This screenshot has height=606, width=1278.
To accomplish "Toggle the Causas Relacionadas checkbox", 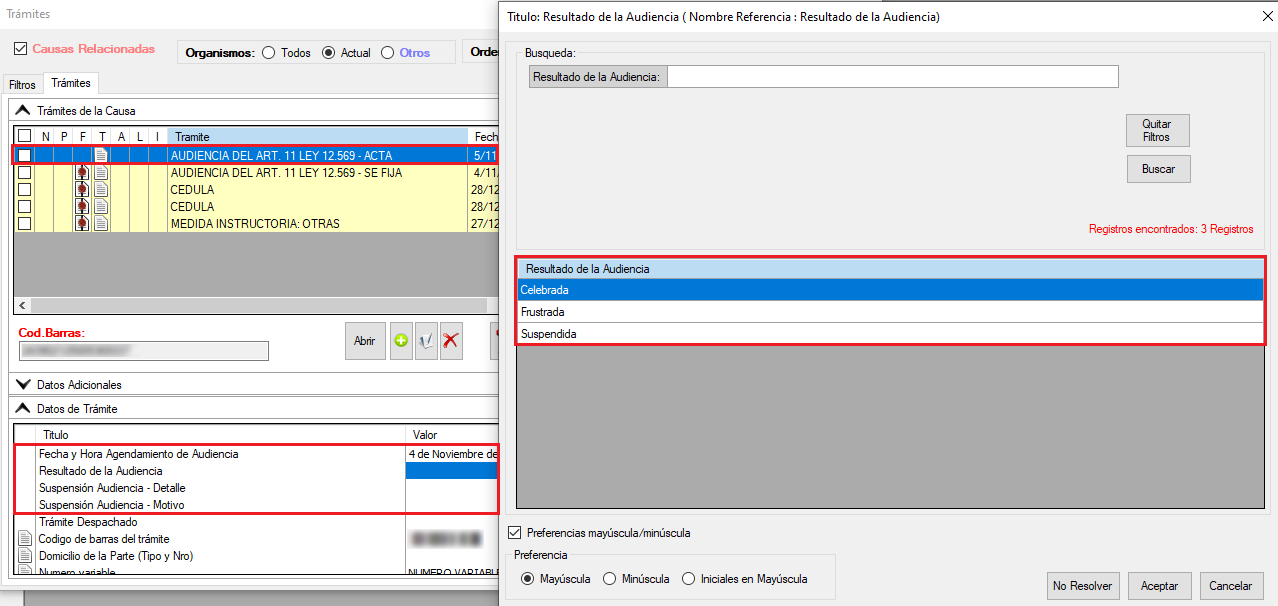I will click(21, 49).
